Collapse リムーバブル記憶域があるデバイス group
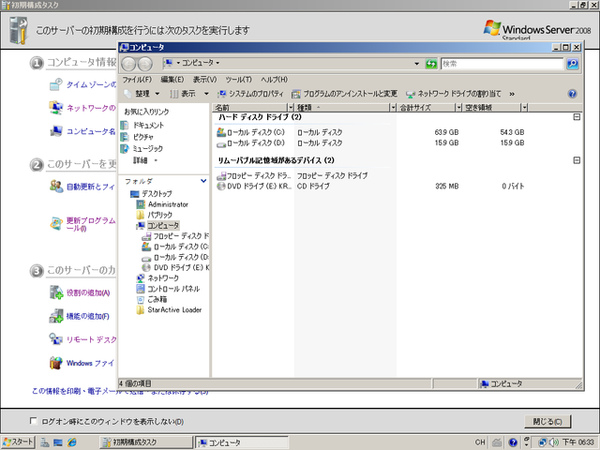 [576, 160]
